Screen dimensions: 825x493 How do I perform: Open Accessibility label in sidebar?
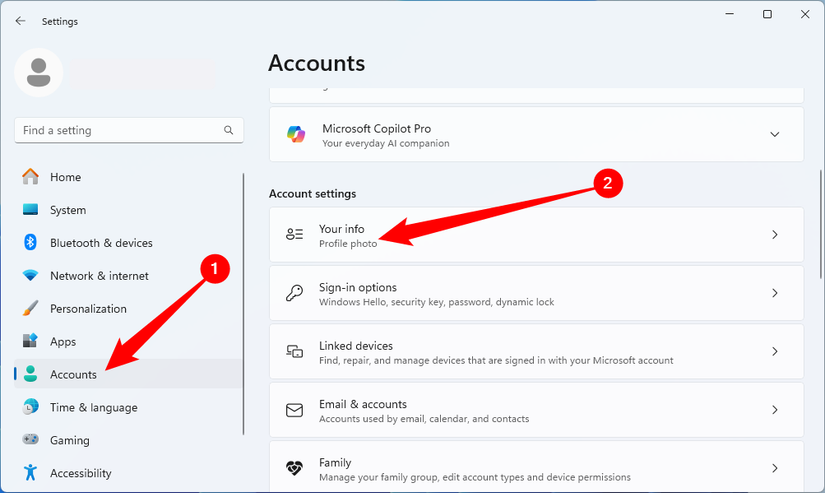point(81,473)
